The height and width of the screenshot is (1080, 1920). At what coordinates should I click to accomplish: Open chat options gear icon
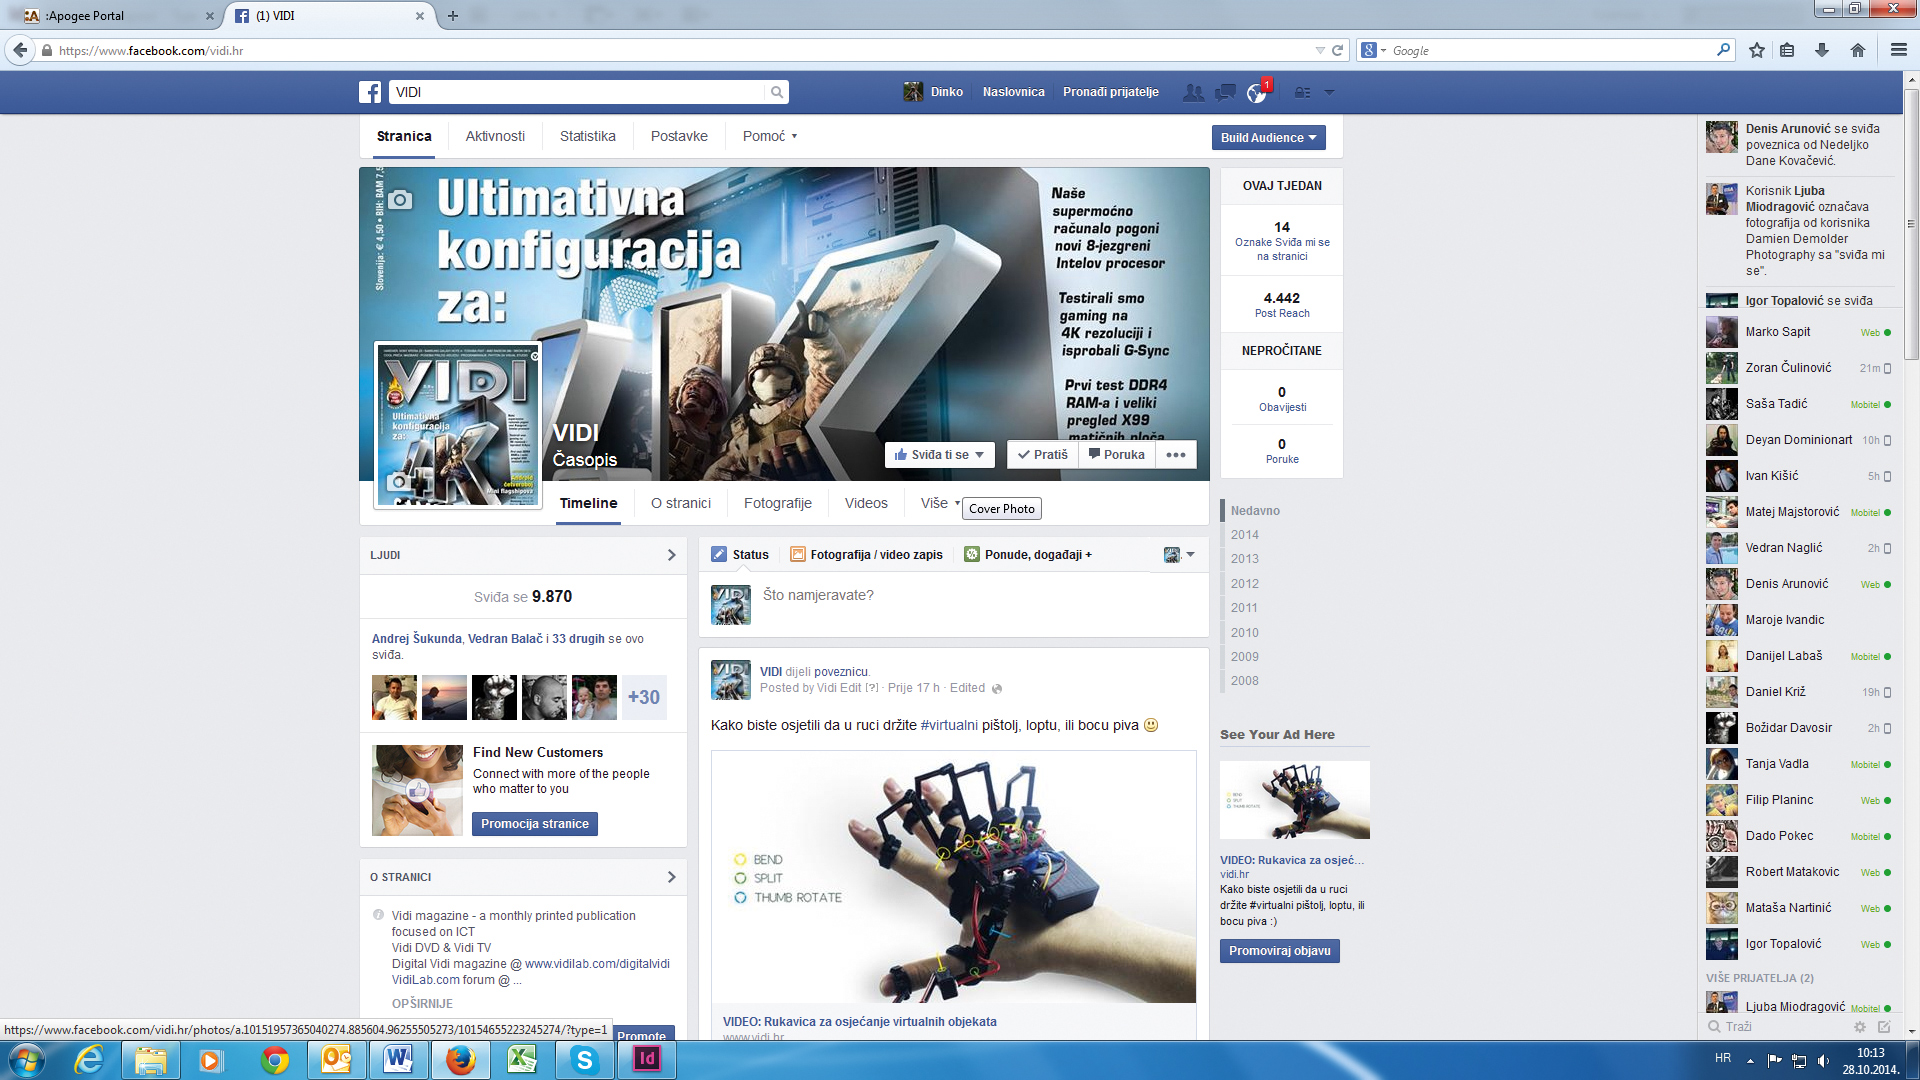(x=1859, y=1027)
